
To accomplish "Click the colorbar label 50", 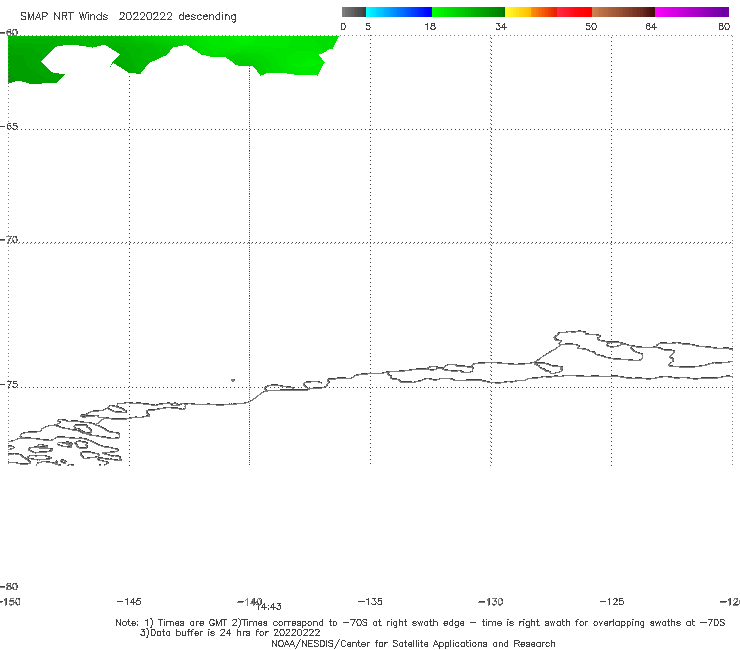I will [591, 26].
